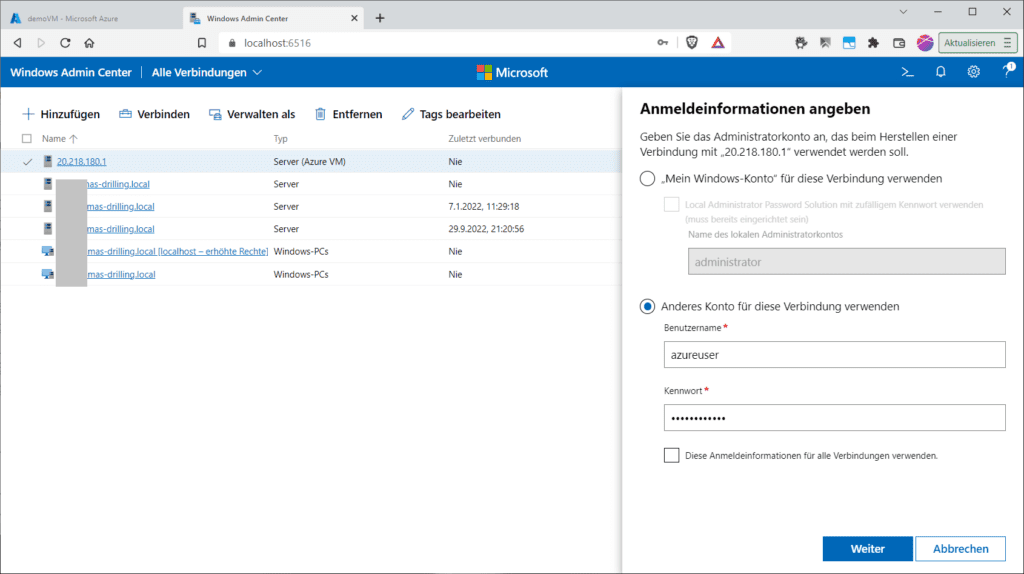Select 'Mein Windows-Konto' radio option
1024x574 pixels.
[x=647, y=178]
